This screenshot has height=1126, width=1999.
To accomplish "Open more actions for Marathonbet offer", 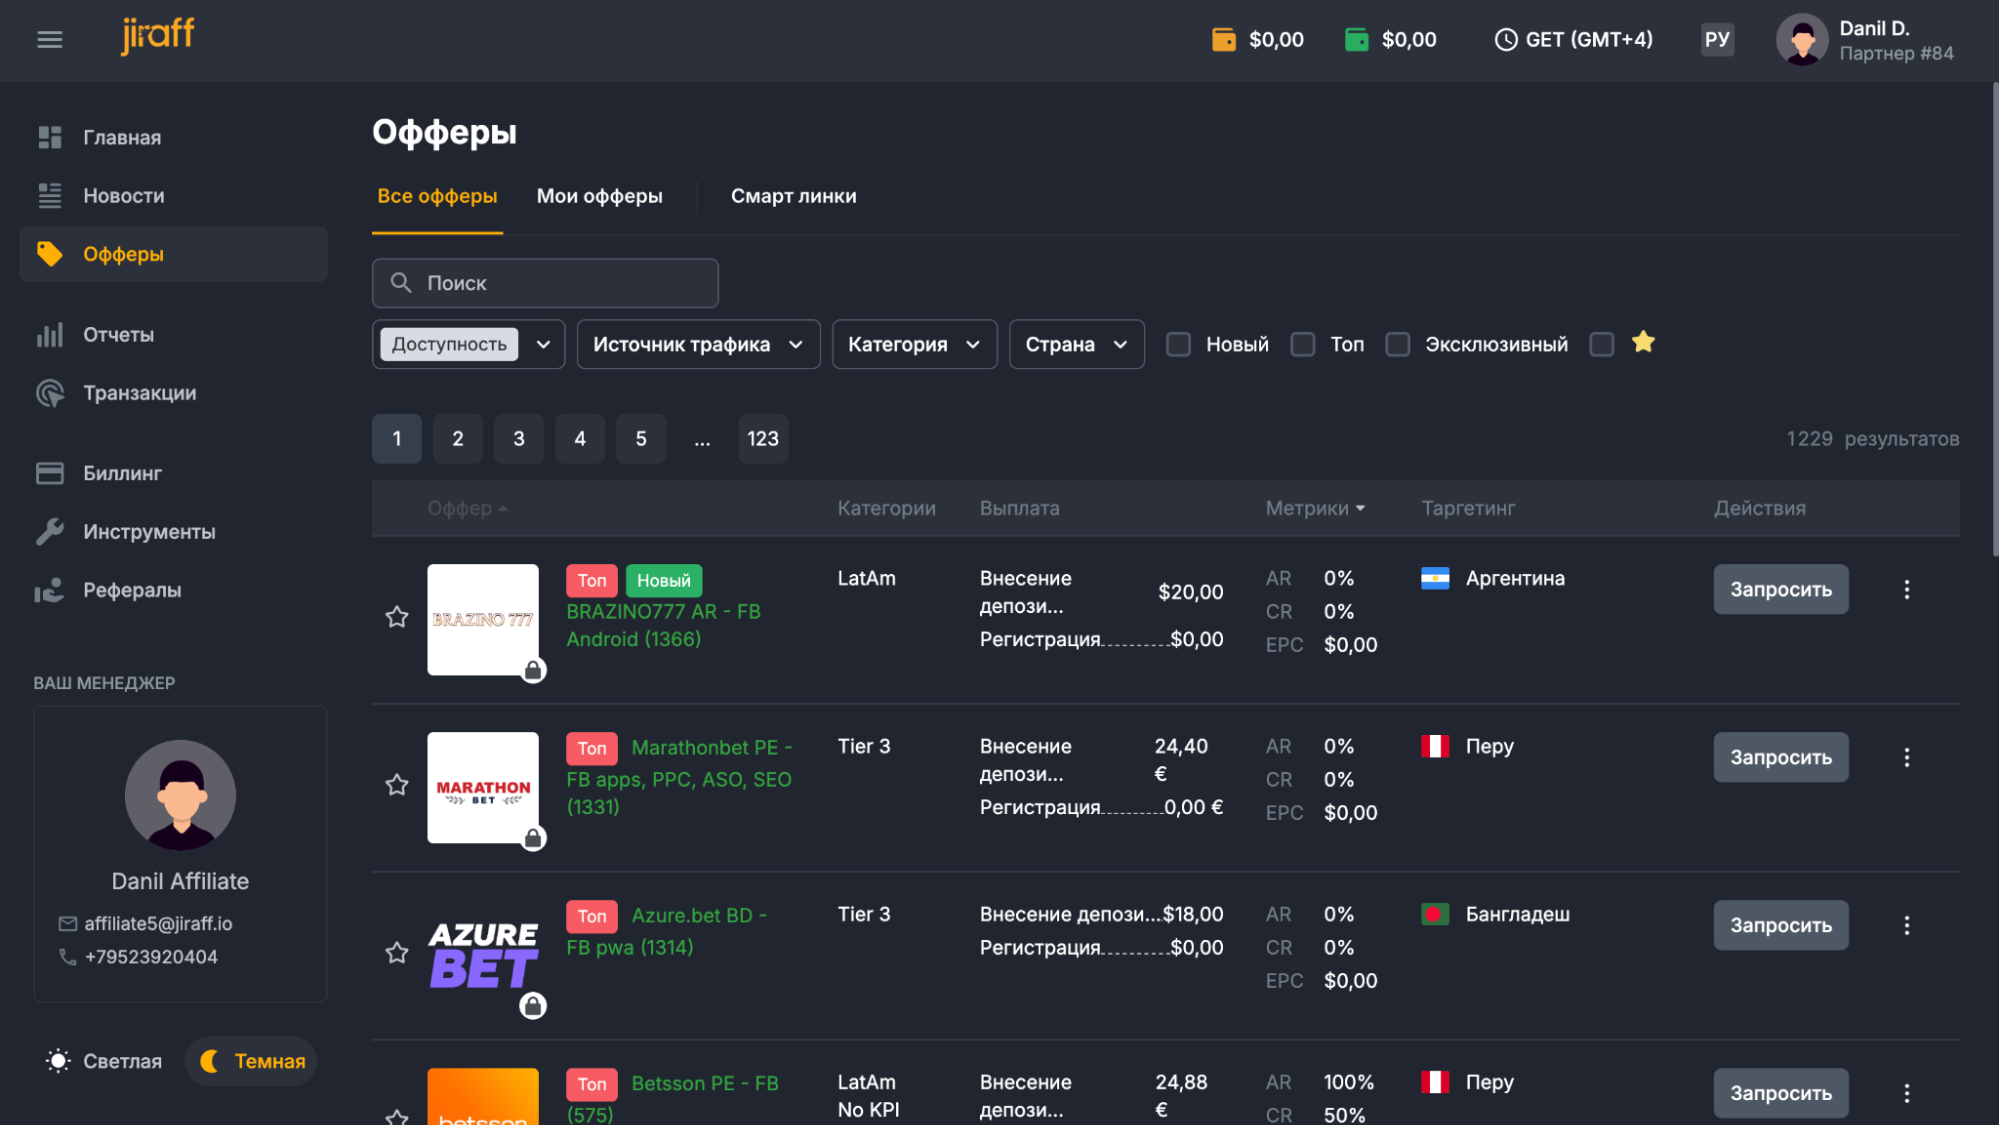I will (x=1906, y=758).
